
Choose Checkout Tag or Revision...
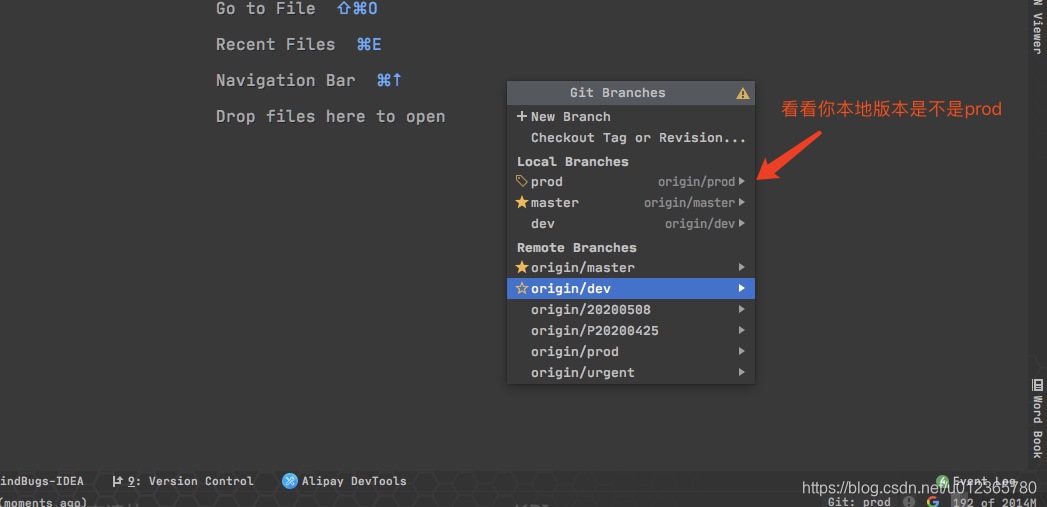click(x=630, y=138)
